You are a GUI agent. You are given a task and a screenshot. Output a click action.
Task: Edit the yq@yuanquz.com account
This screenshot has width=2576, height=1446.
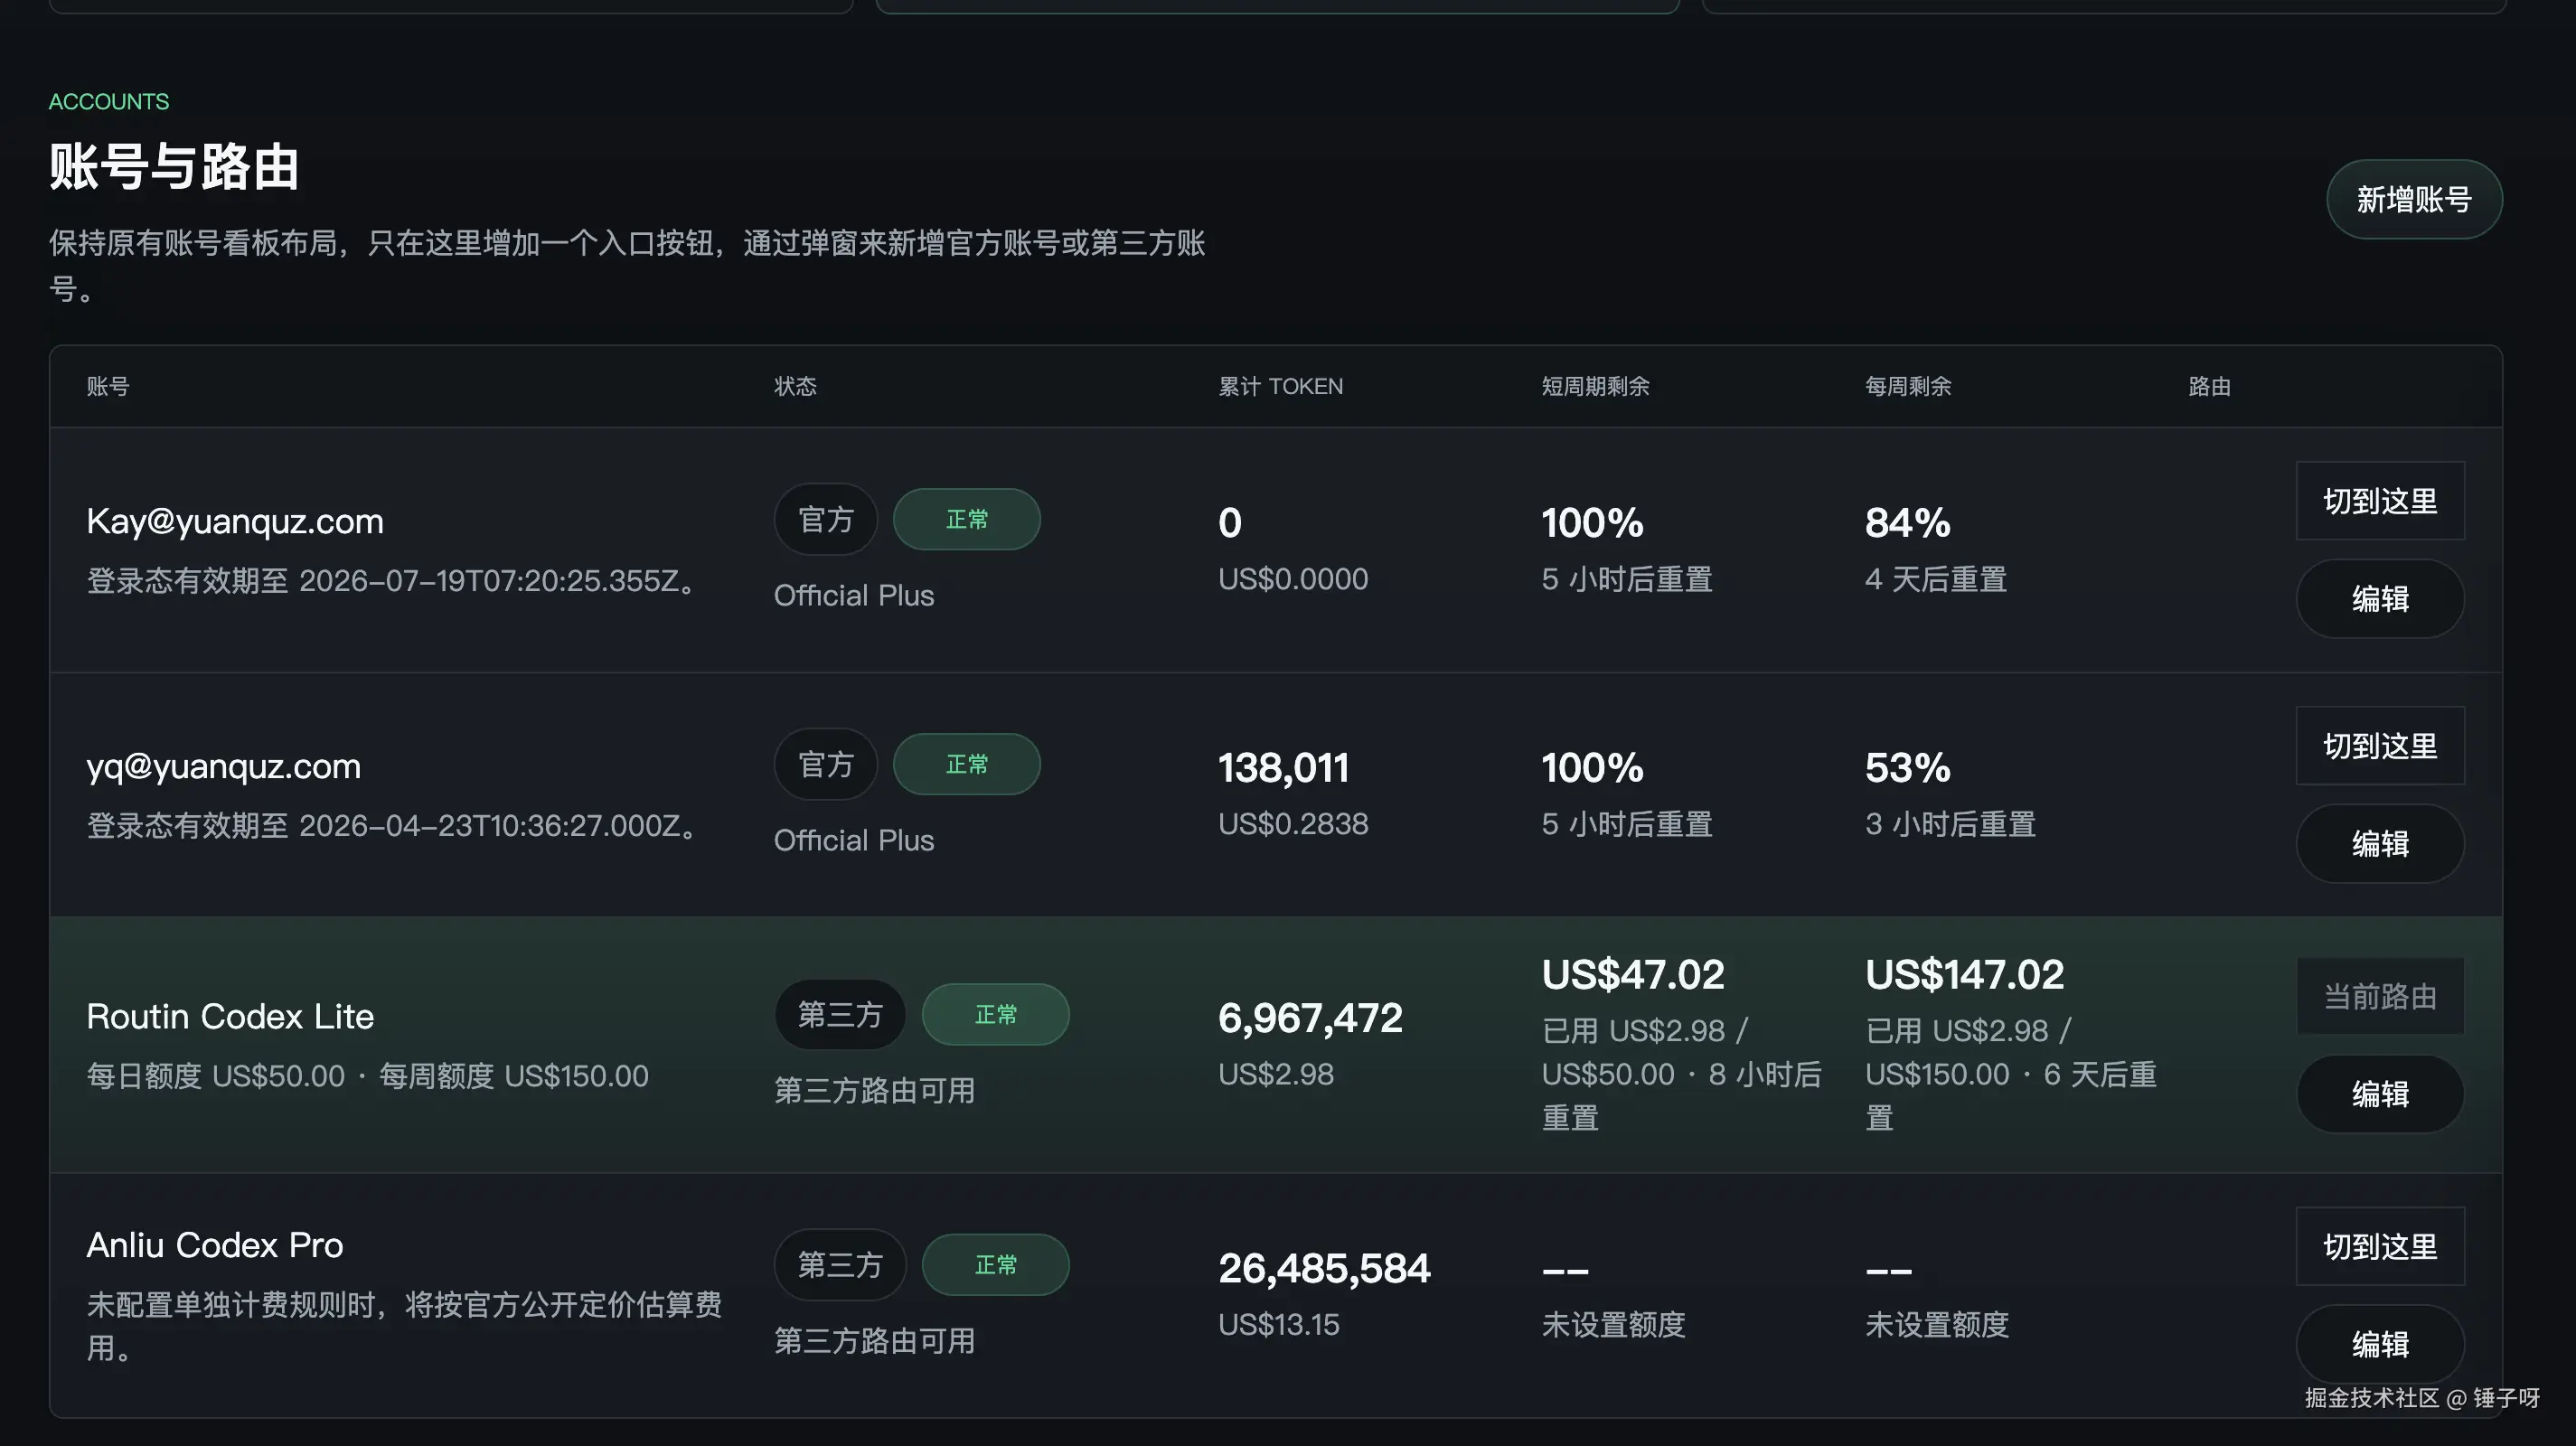coord(2379,843)
